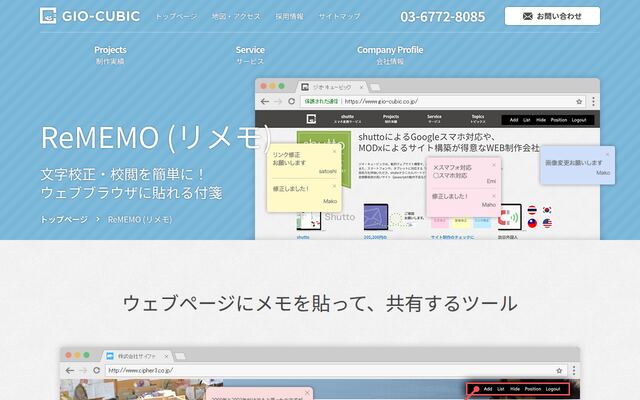Viewport: 640px width, 400px height.
Task: Open the トップページ nav link
Action: (176, 16)
